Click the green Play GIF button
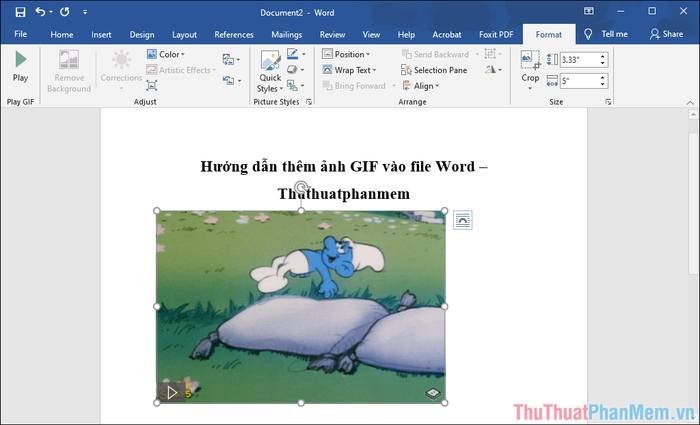700x425 pixels. 21,66
